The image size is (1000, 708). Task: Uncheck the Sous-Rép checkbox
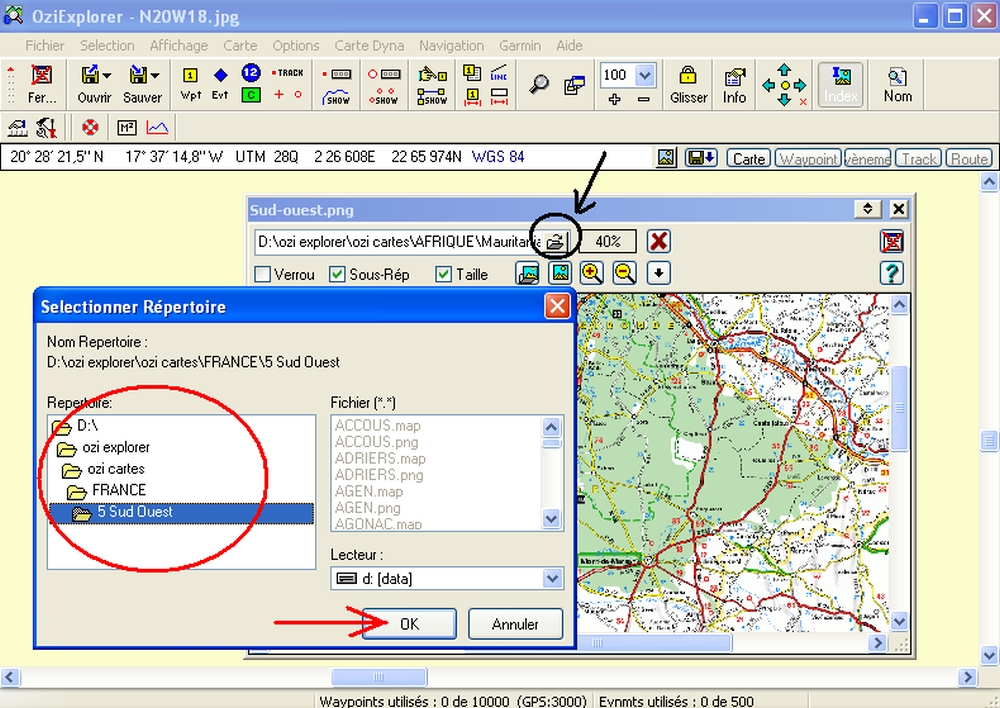click(x=338, y=274)
